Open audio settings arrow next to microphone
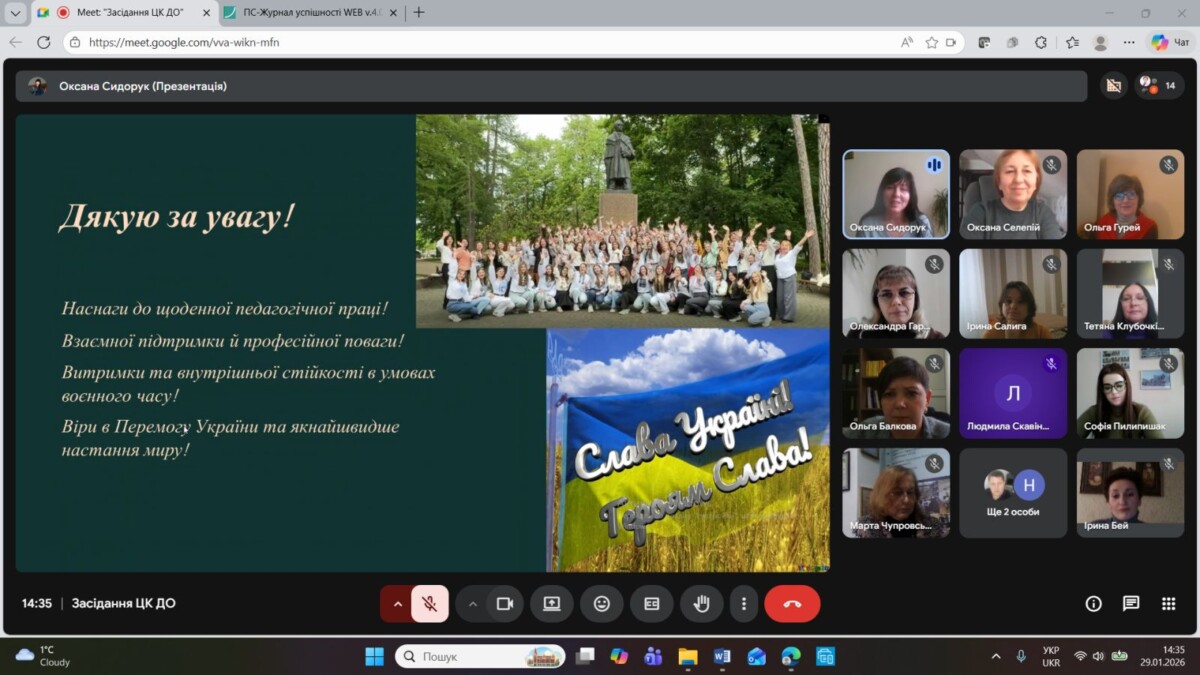The width and height of the screenshot is (1200, 675). 397,604
